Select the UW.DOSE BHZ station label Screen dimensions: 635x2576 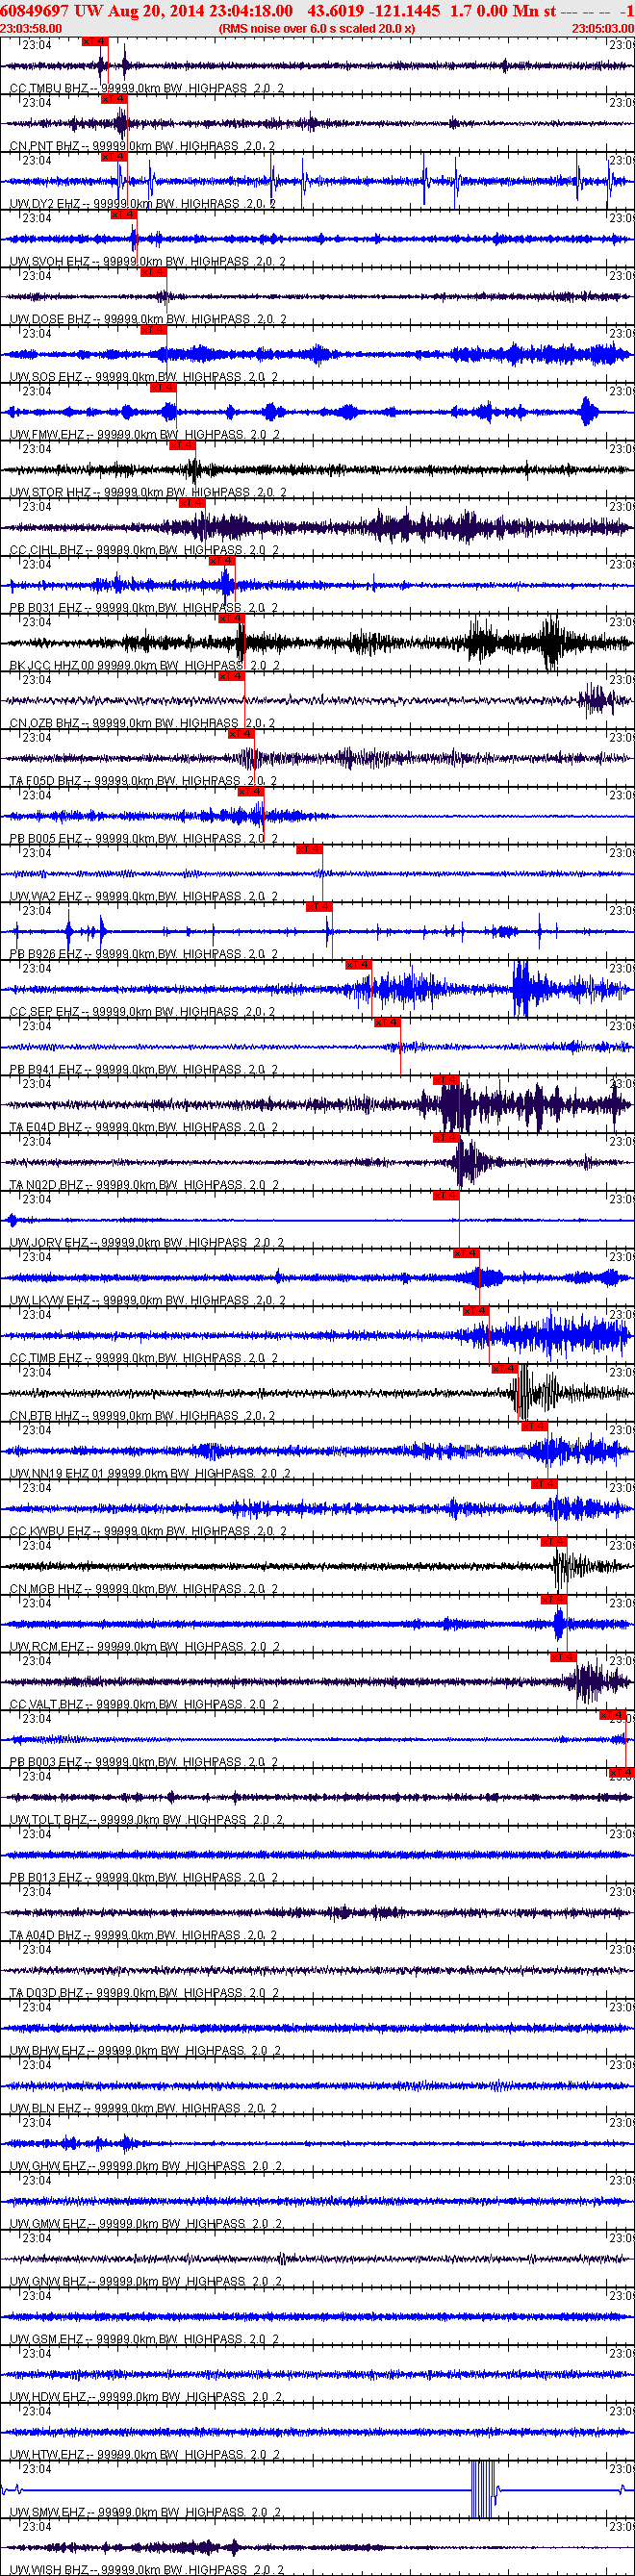[x=148, y=319]
